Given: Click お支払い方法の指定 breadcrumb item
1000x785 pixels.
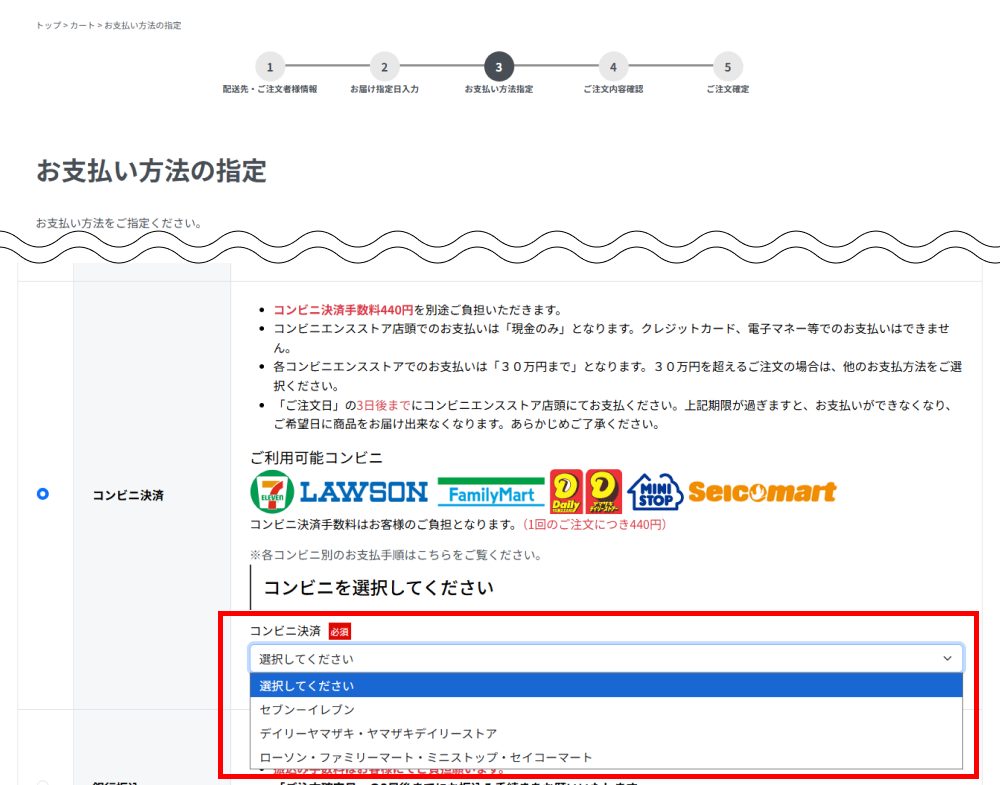Looking at the screenshot, I should pos(143,26).
